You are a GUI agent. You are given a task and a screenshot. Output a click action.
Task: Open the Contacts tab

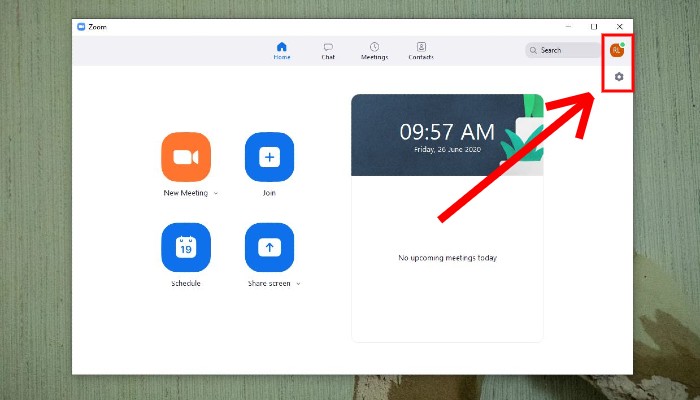click(421, 51)
